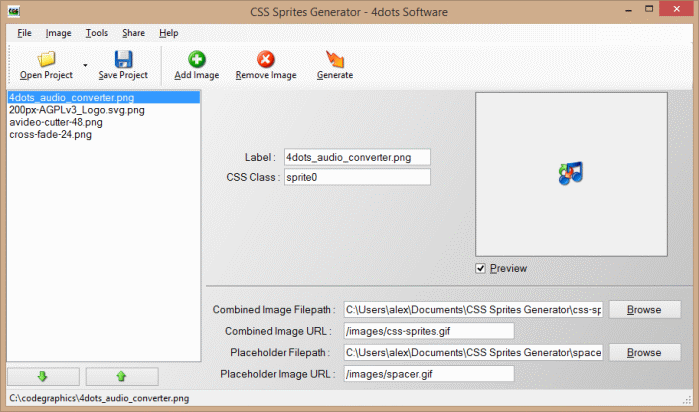
Task: Expand the Open Project dropdown arrow
Action: coord(85,66)
